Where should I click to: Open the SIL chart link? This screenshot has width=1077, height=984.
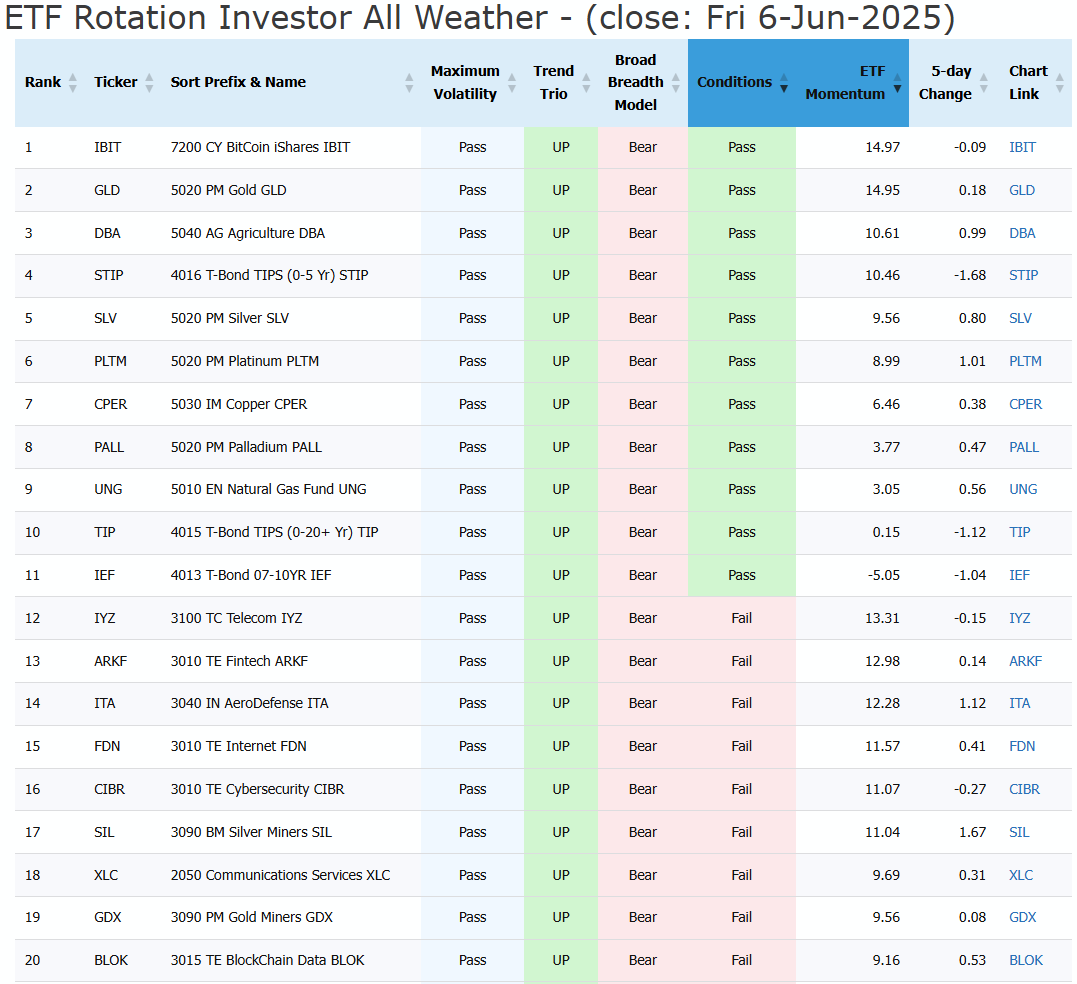click(x=1019, y=832)
